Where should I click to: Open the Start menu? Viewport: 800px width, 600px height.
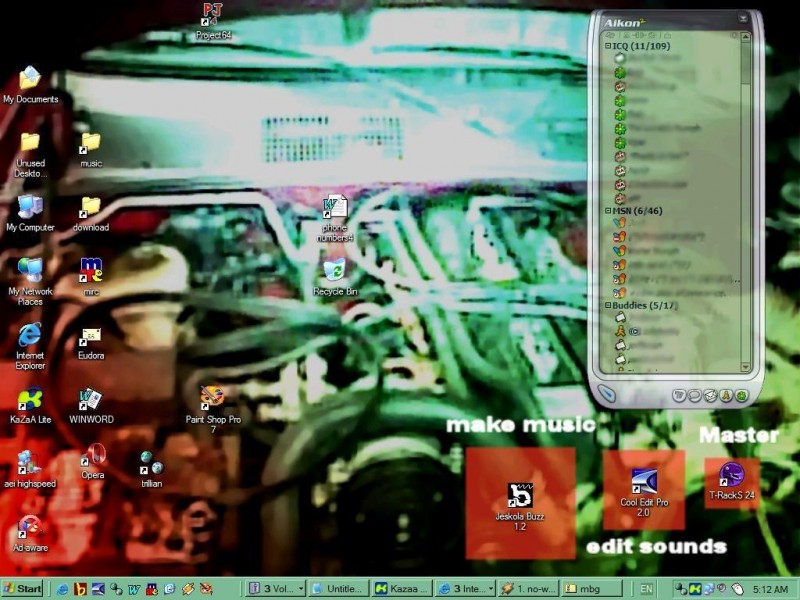[22, 589]
